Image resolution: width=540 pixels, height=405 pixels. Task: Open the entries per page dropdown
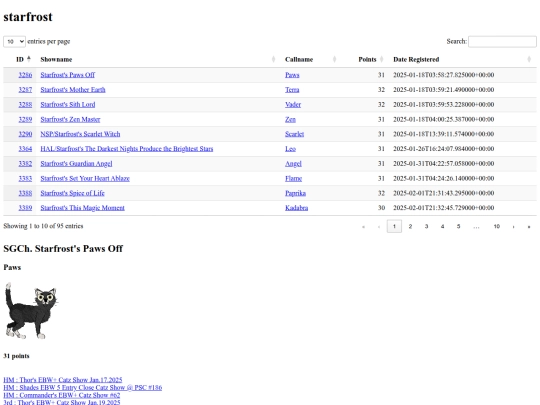pyautogui.click(x=14, y=41)
